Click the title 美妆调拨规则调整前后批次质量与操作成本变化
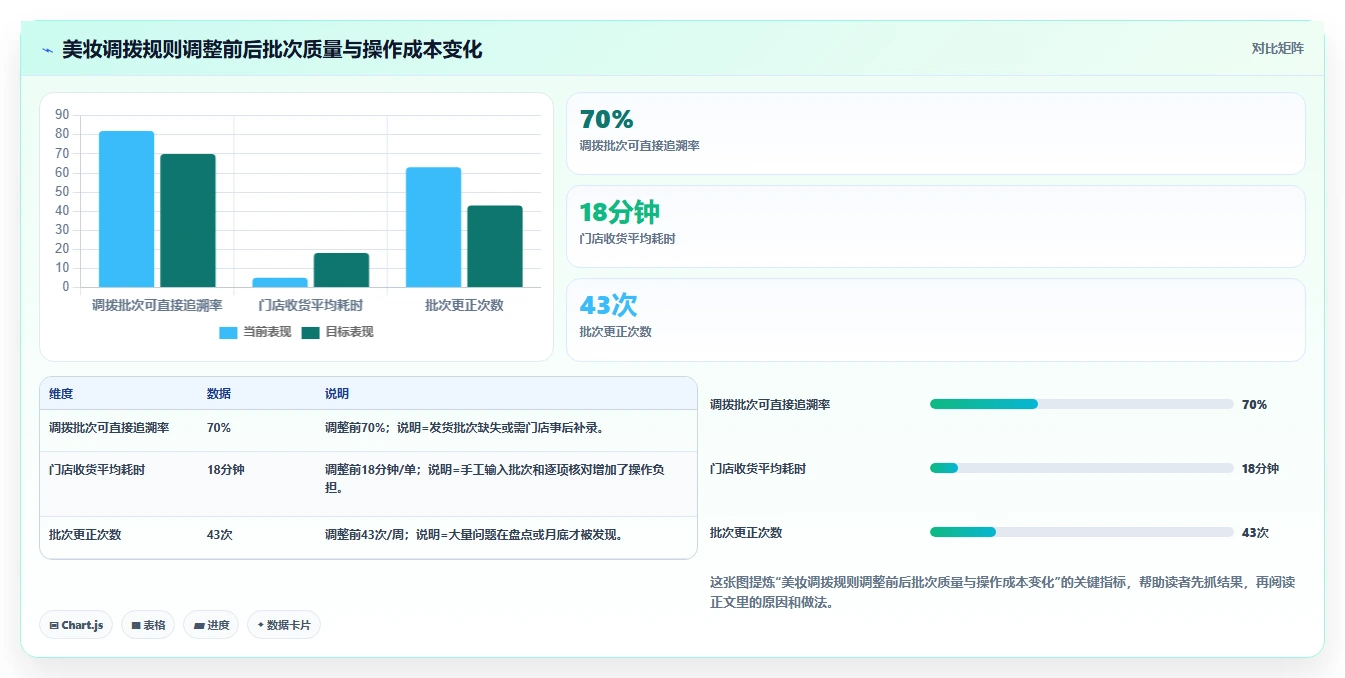This screenshot has height=678, width=1345. tap(272, 49)
